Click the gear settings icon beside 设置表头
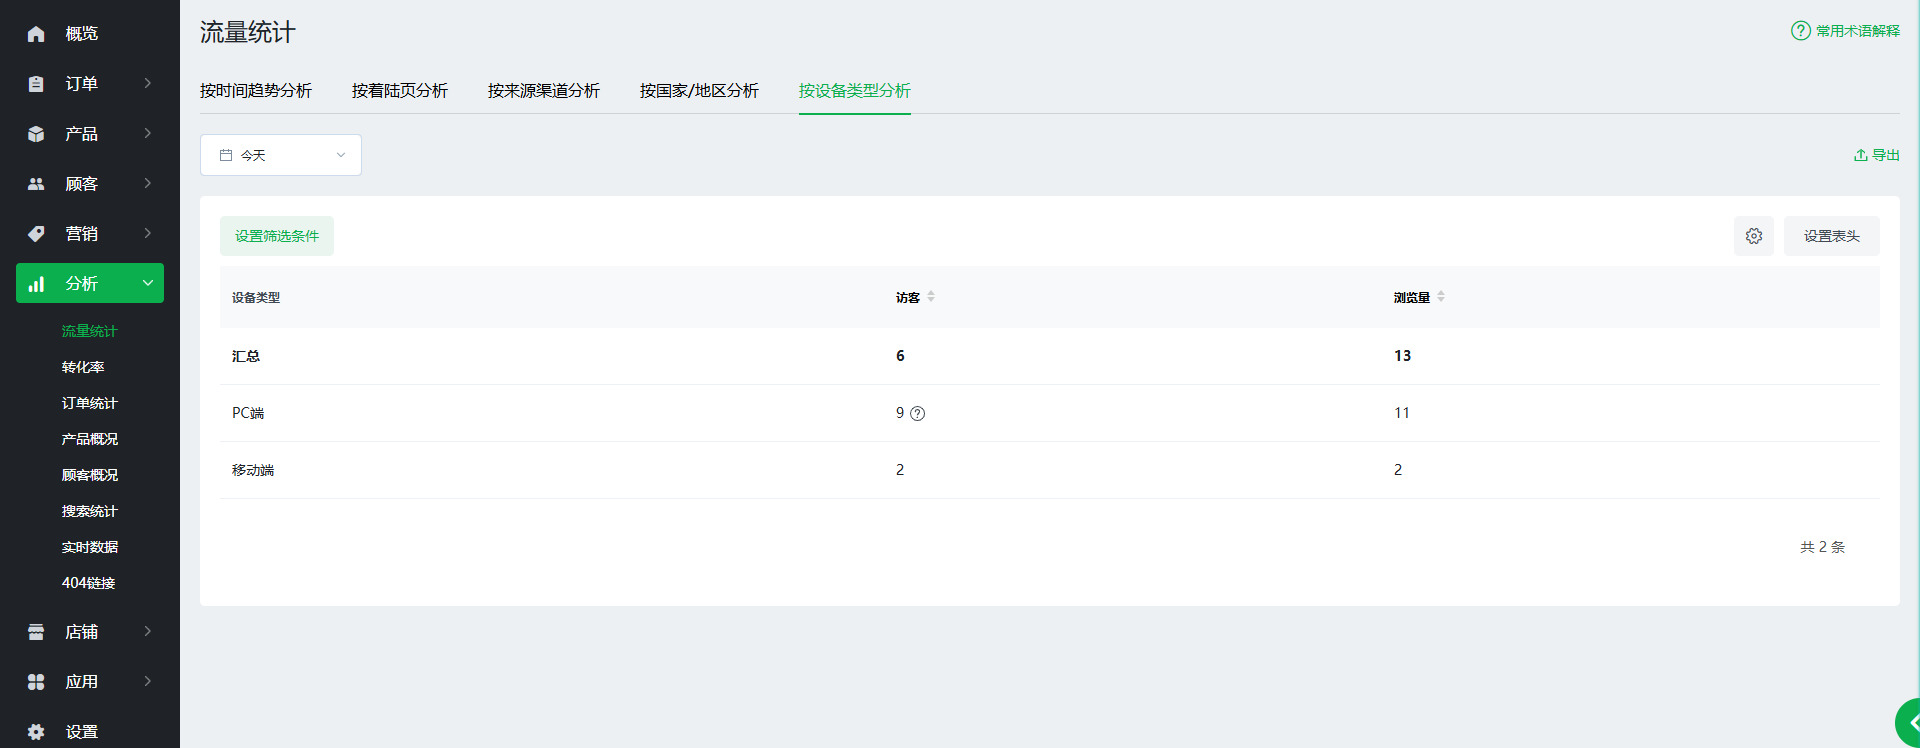 pos(1754,236)
